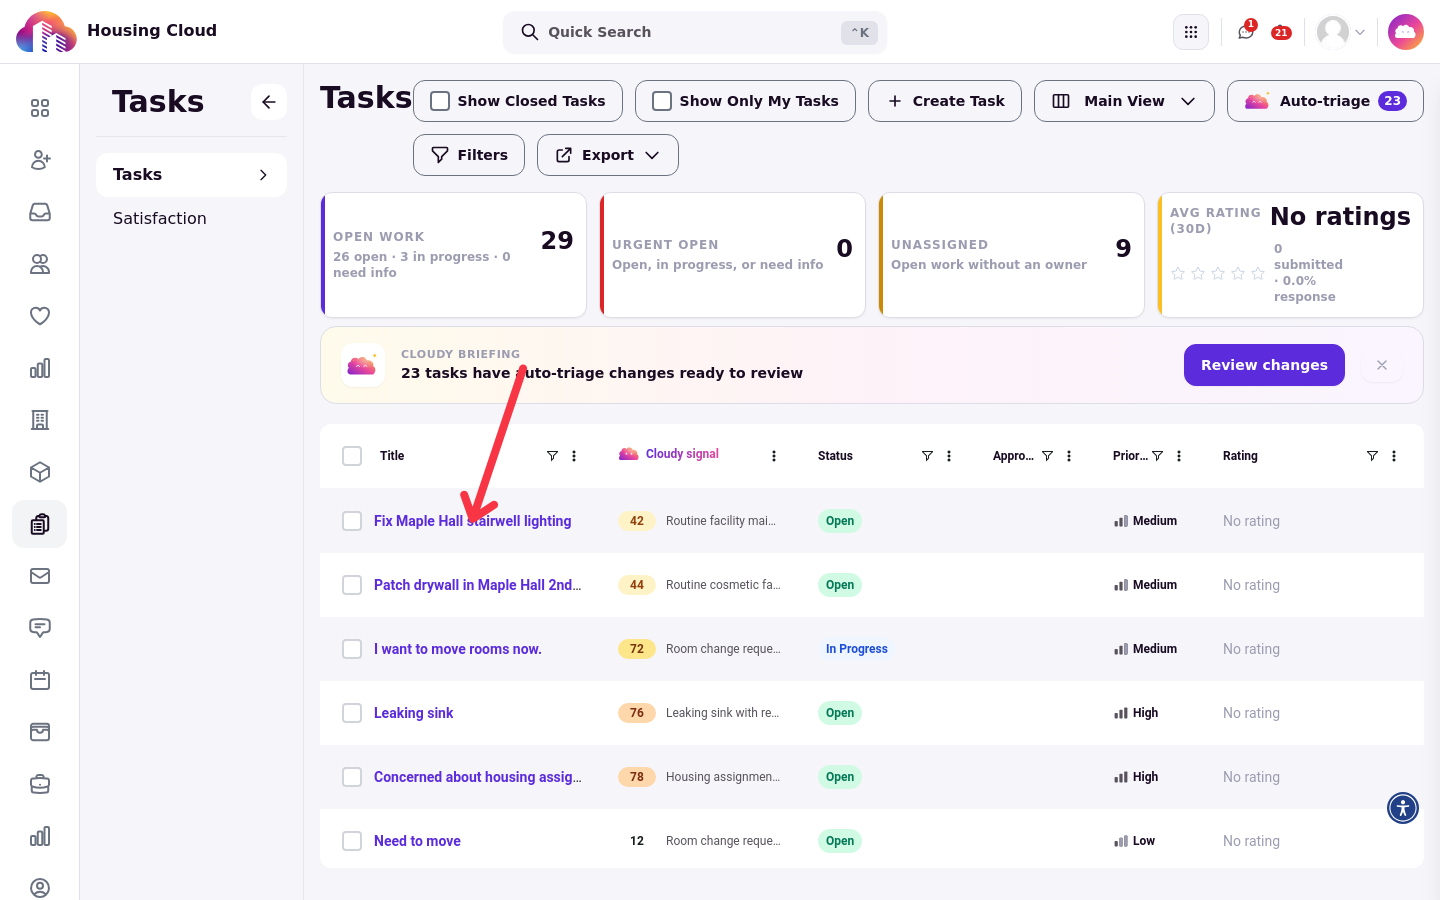Image resolution: width=1440 pixels, height=900 pixels.
Task: Select the Leaking sink row checkbox
Action: click(x=352, y=713)
